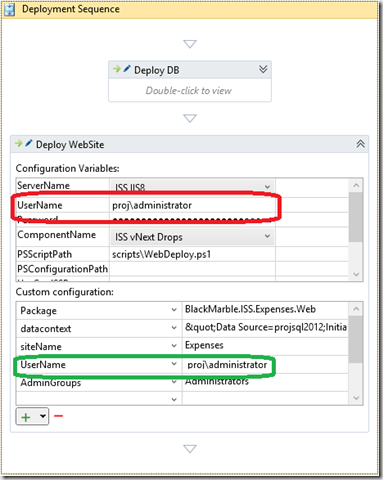
Task: Collapse the Deploy WebSite activity
Action: point(361,144)
